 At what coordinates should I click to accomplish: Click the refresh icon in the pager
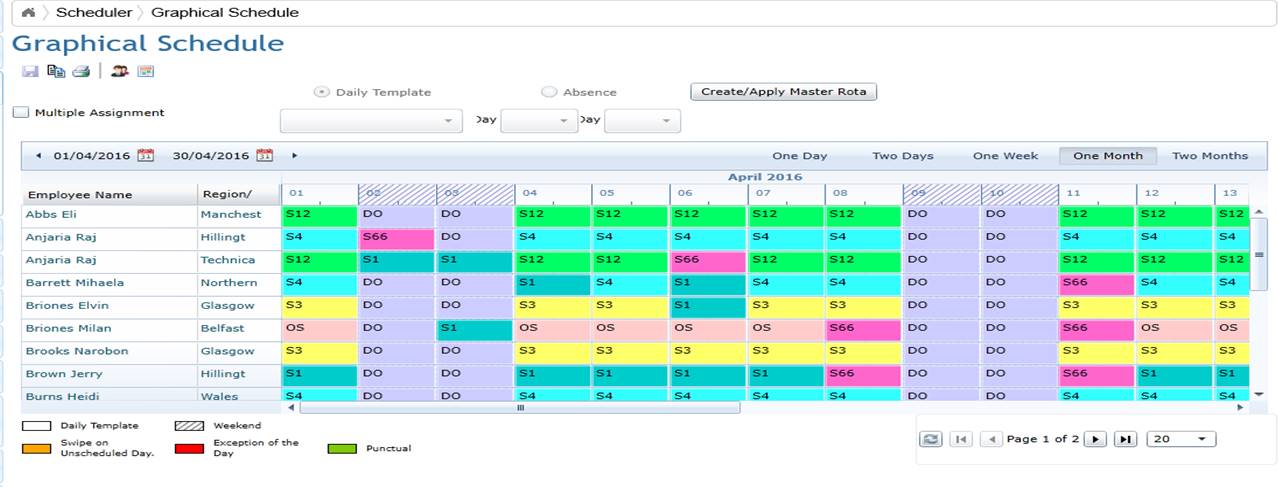click(930, 439)
